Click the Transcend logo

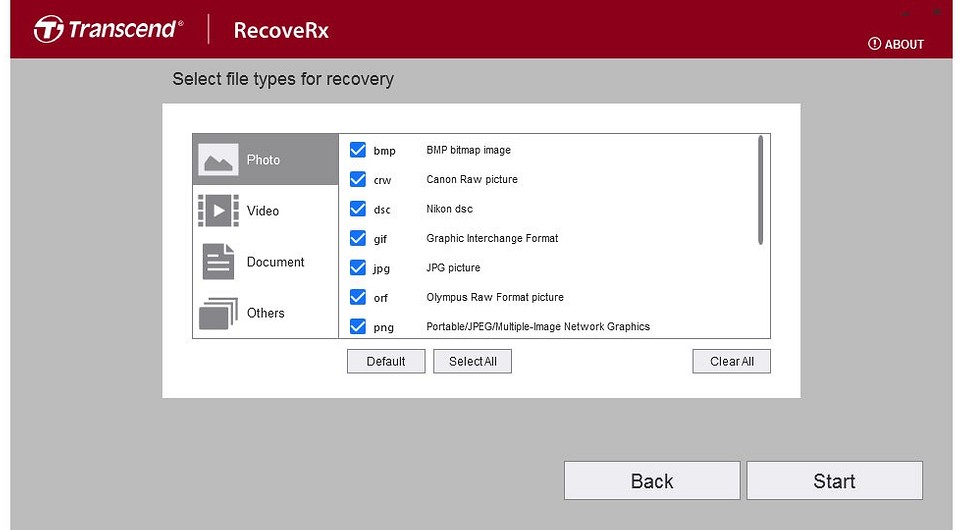tap(108, 29)
